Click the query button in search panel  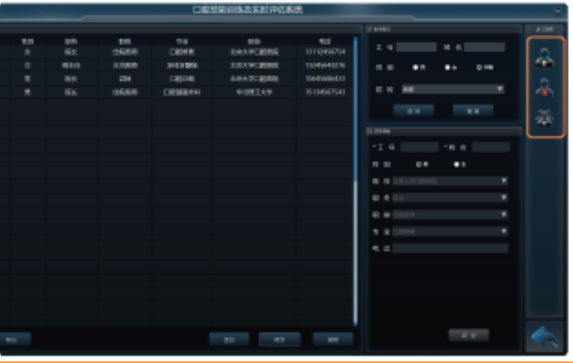414,111
